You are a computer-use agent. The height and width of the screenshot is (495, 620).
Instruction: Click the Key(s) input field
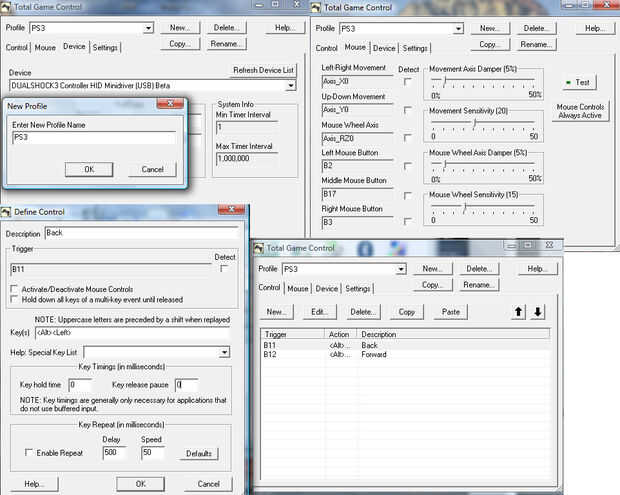point(132,333)
